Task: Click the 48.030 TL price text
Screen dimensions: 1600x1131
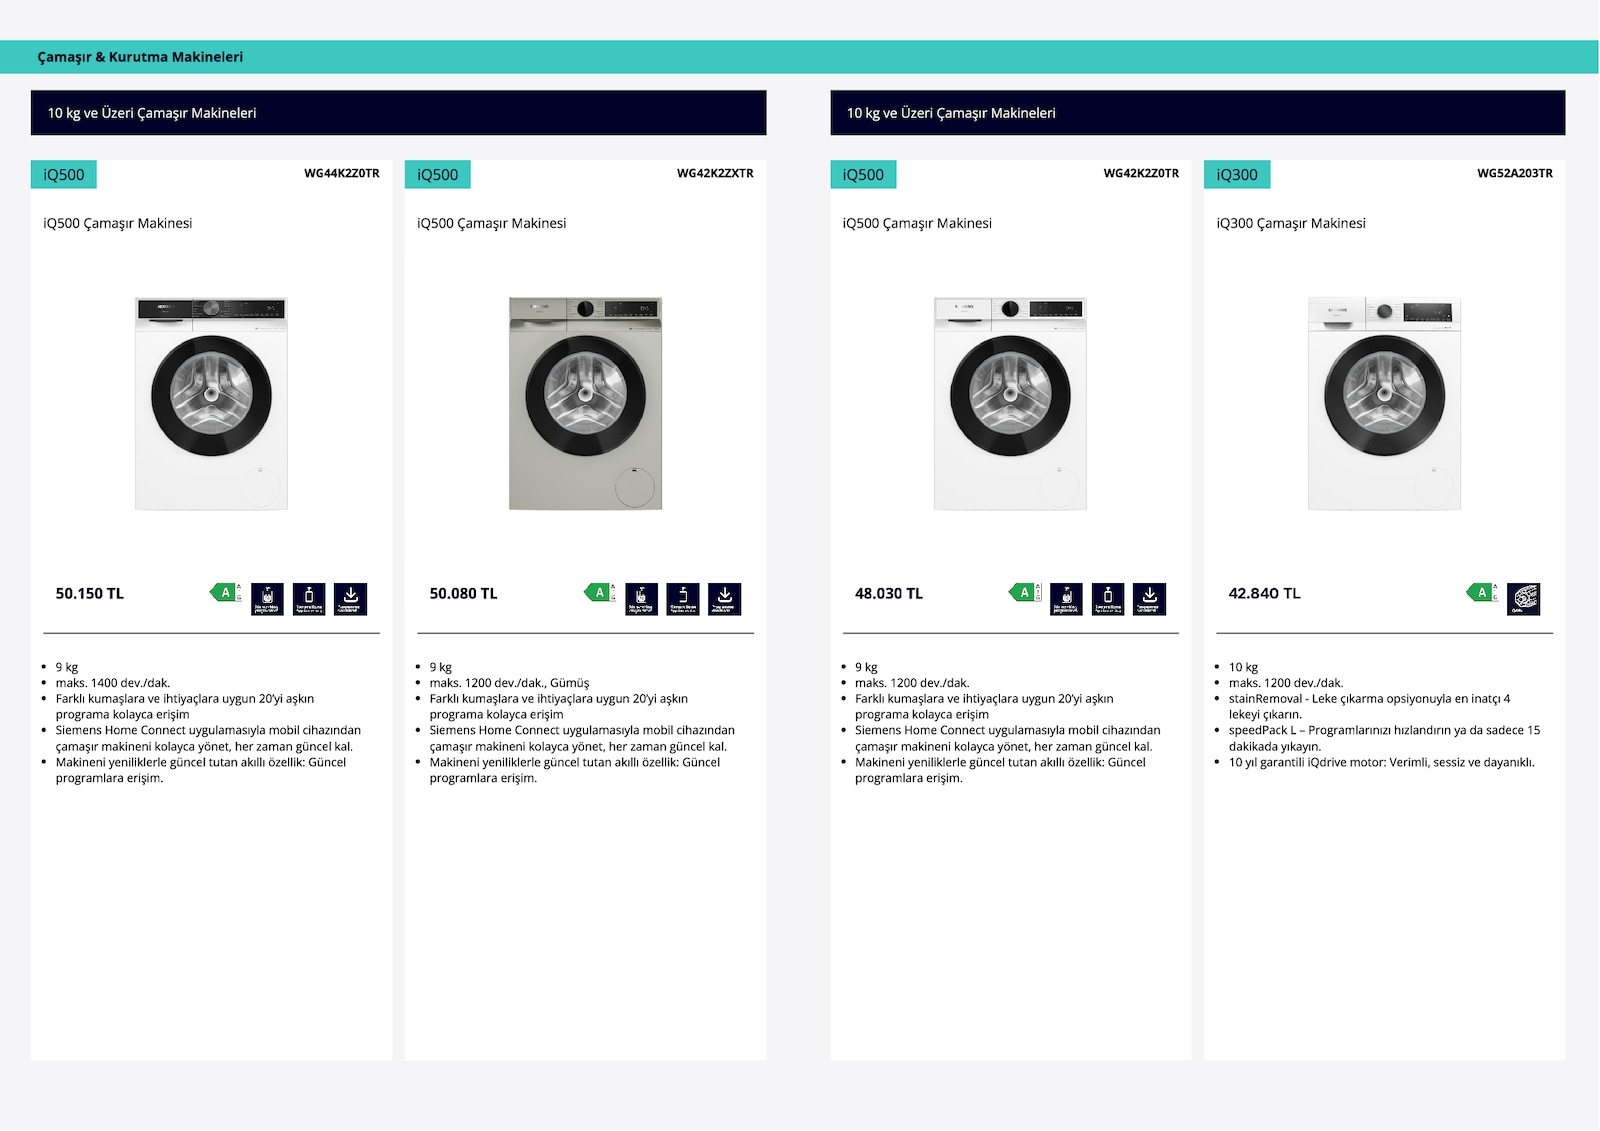Action: point(889,593)
